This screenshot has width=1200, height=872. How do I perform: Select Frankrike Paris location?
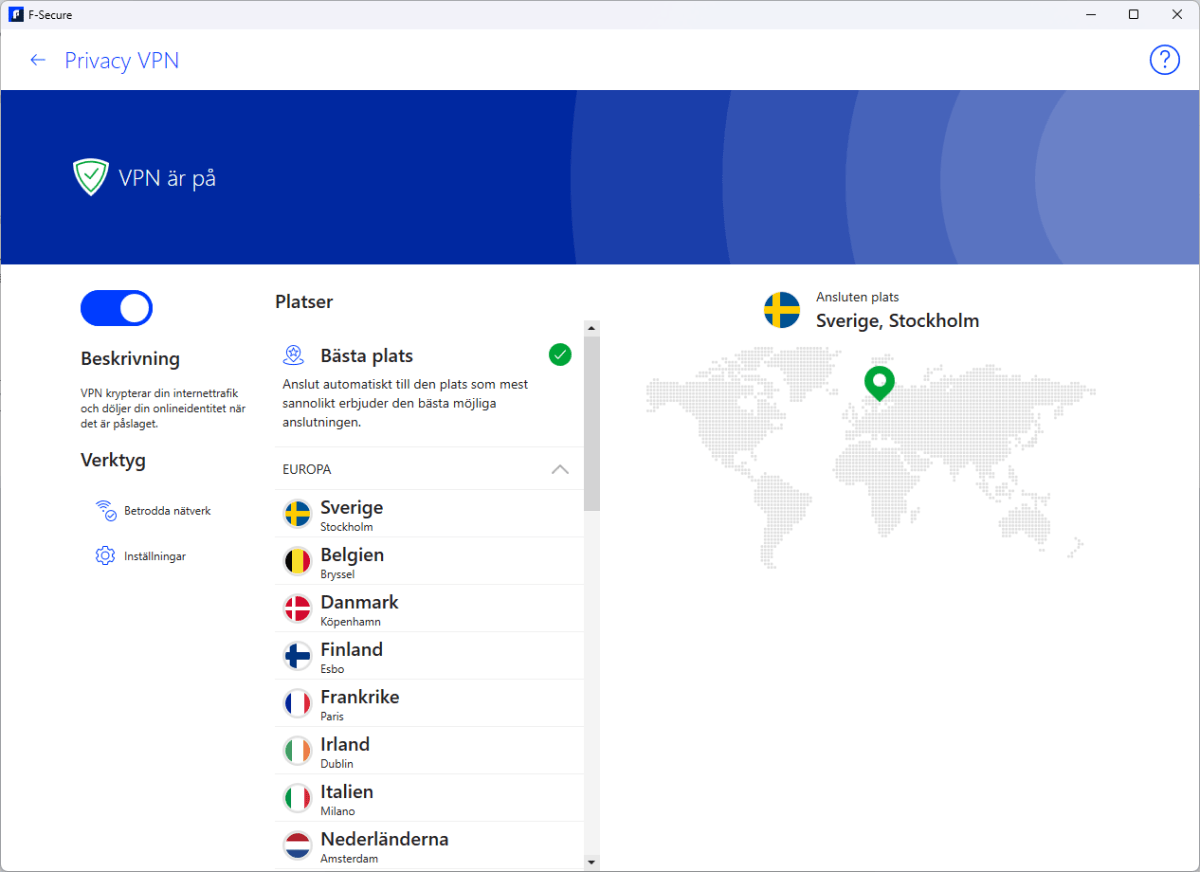pos(429,704)
